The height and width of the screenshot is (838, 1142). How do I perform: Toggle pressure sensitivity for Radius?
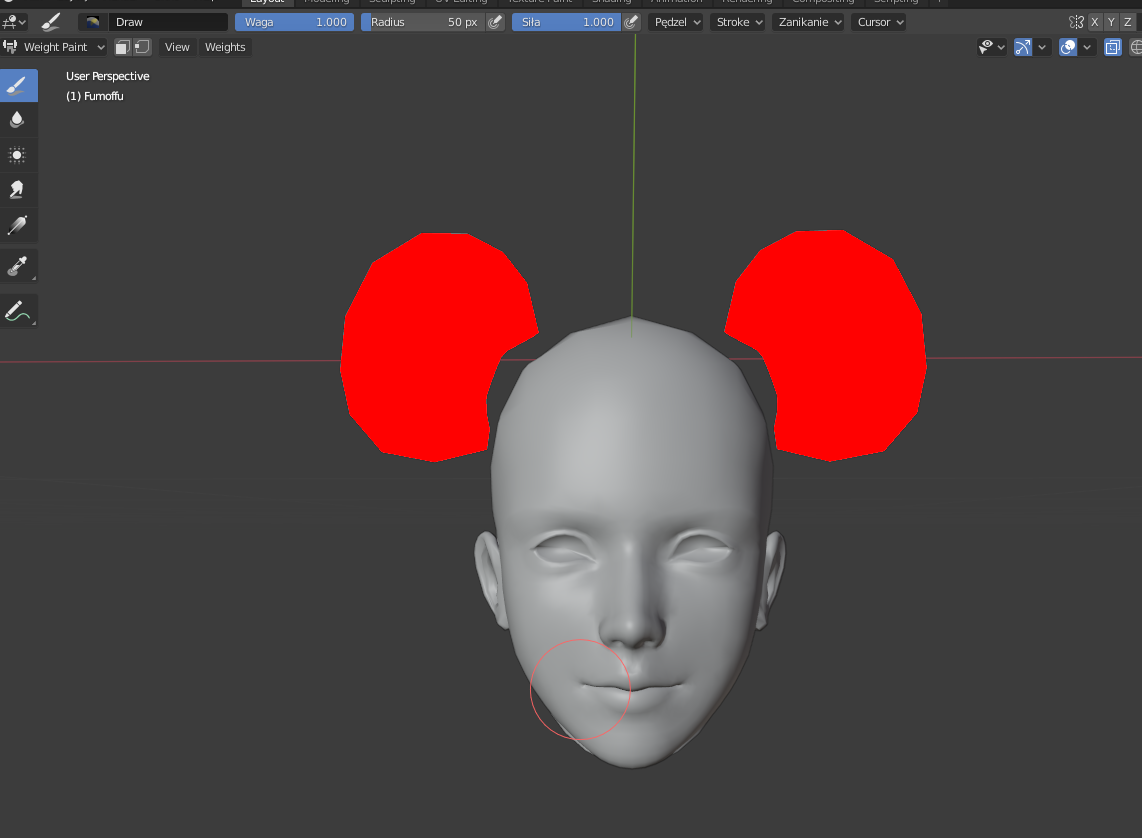(x=495, y=22)
